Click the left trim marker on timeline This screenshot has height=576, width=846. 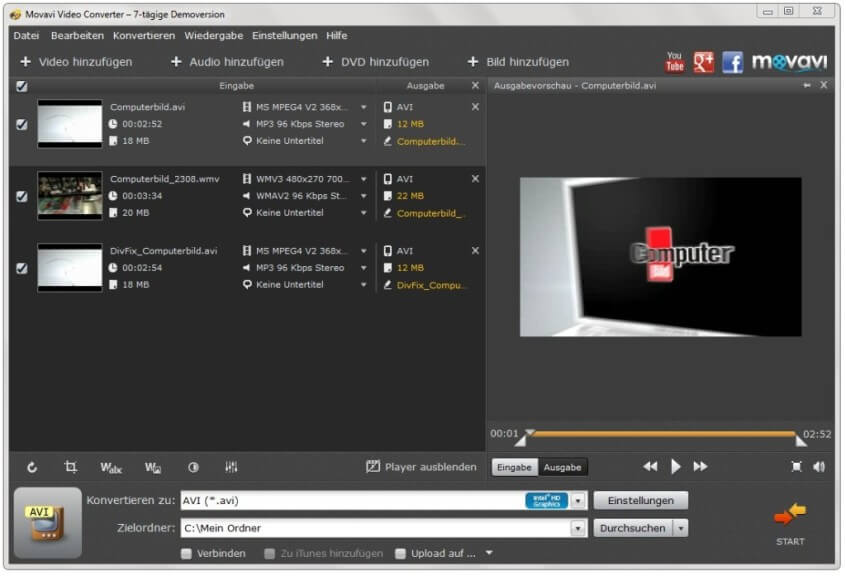click(x=521, y=441)
